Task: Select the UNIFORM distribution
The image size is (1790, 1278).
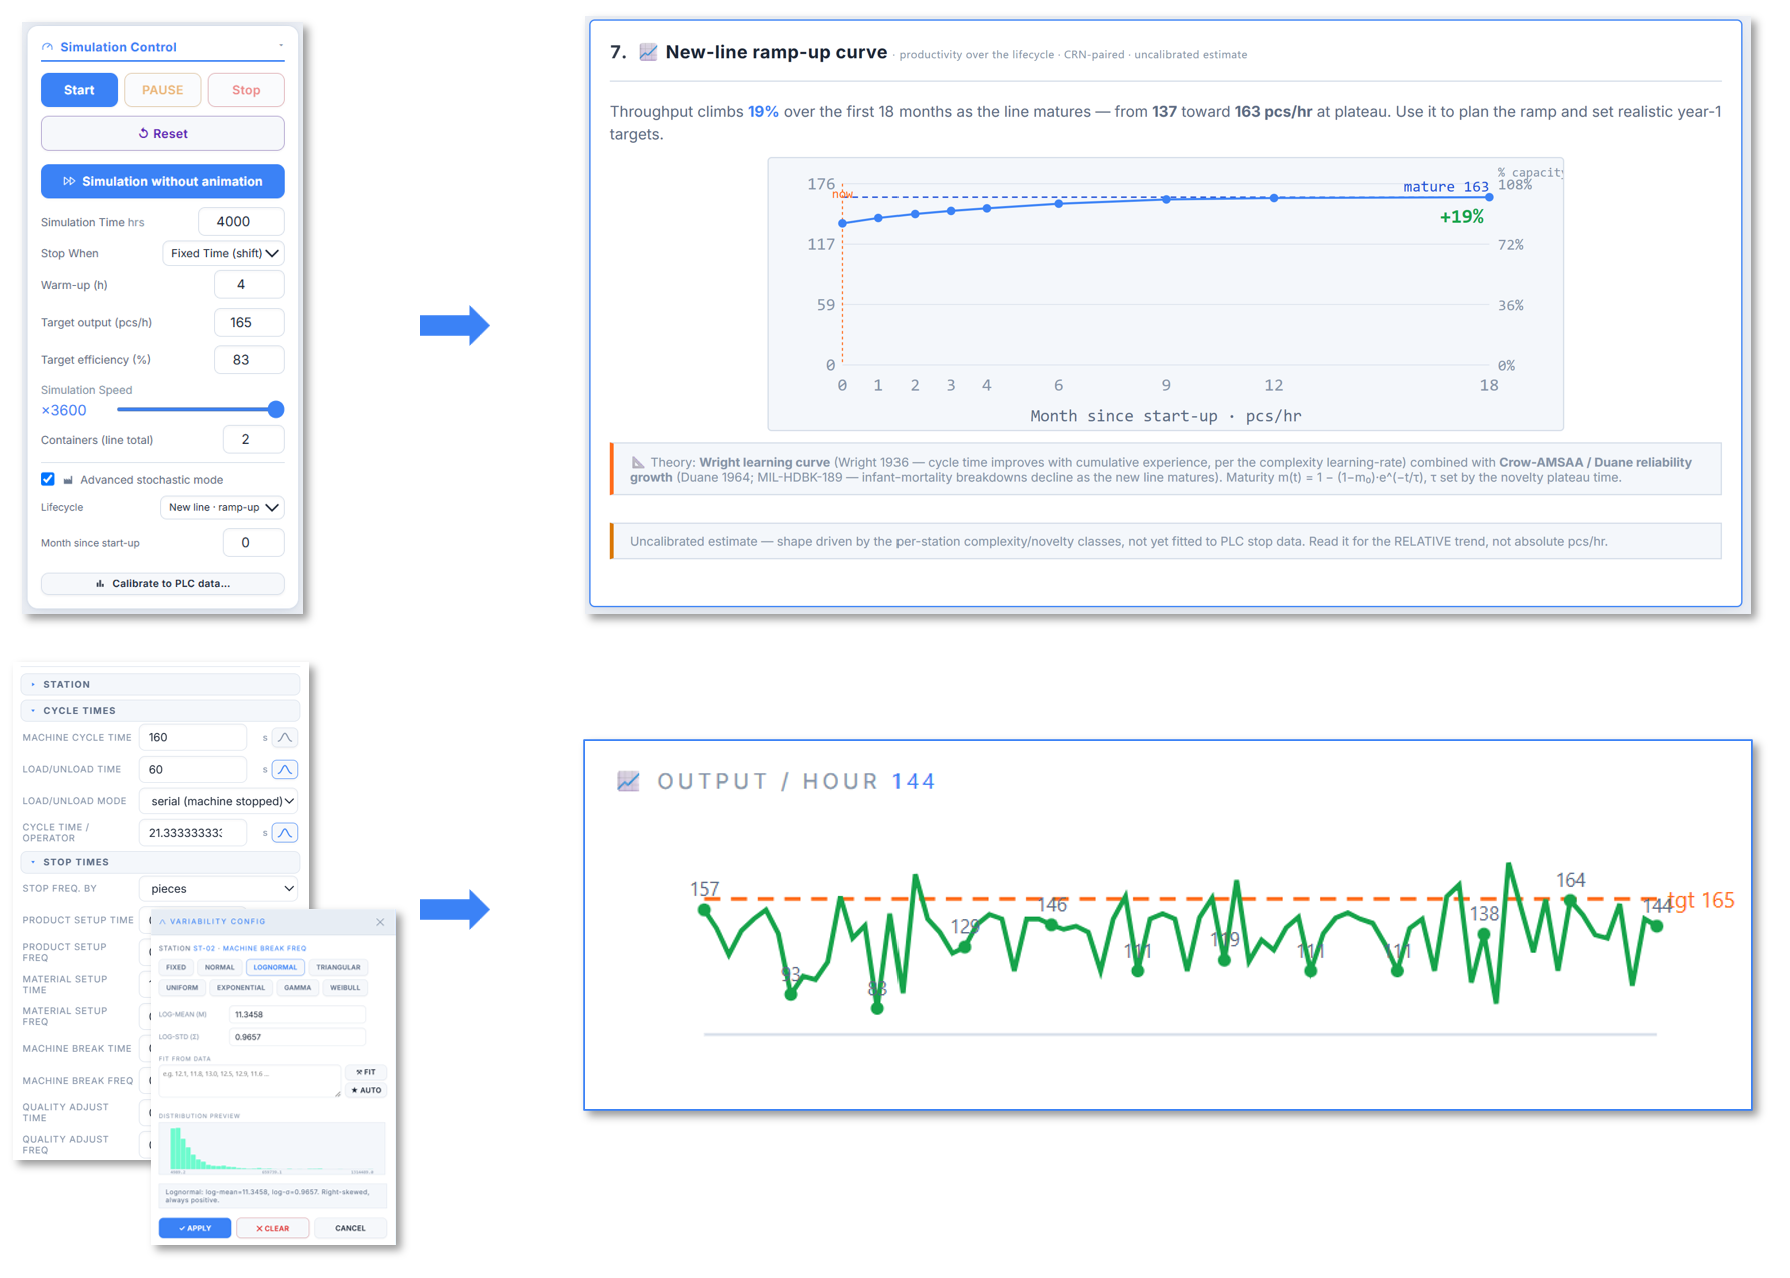Action: (182, 988)
